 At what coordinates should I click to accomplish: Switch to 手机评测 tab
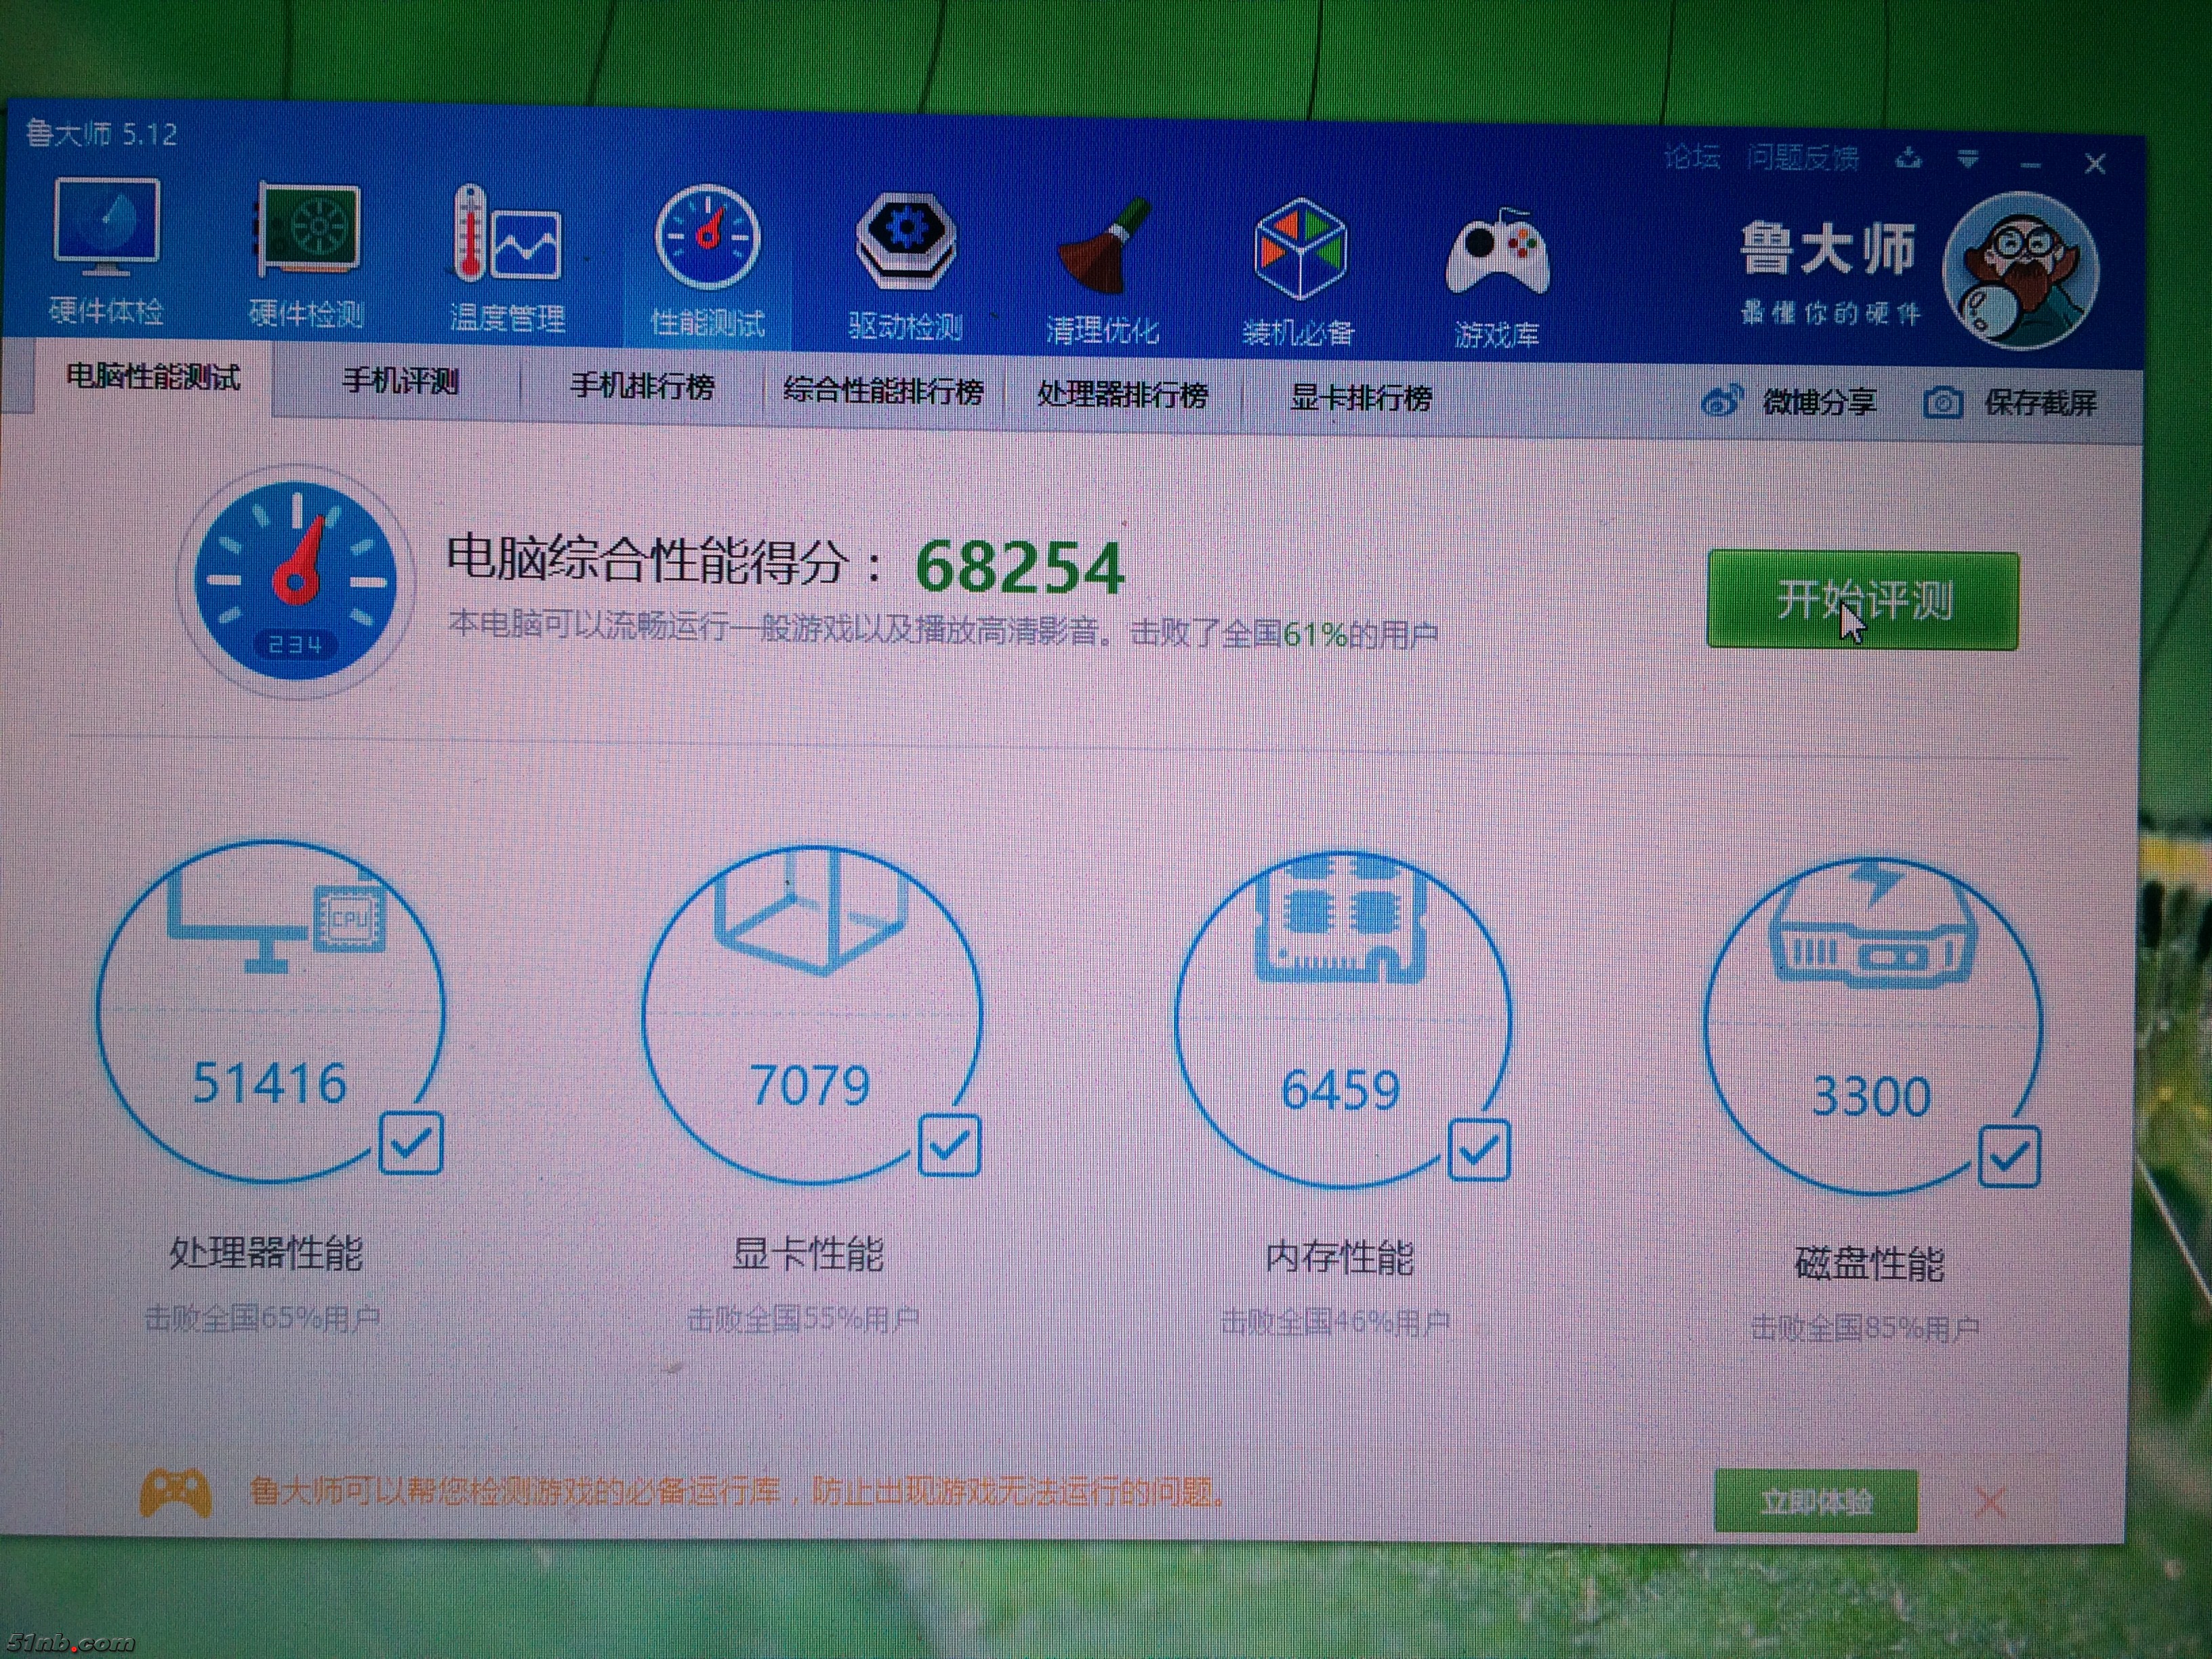coord(400,381)
